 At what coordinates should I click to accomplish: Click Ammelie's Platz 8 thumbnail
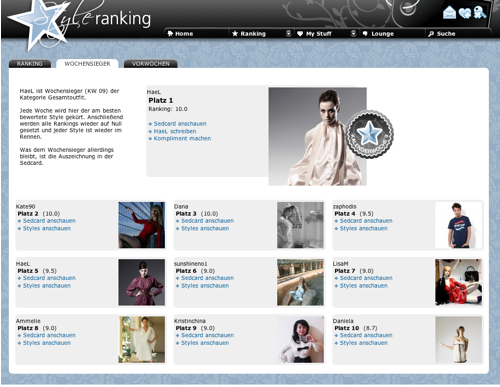(142, 340)
